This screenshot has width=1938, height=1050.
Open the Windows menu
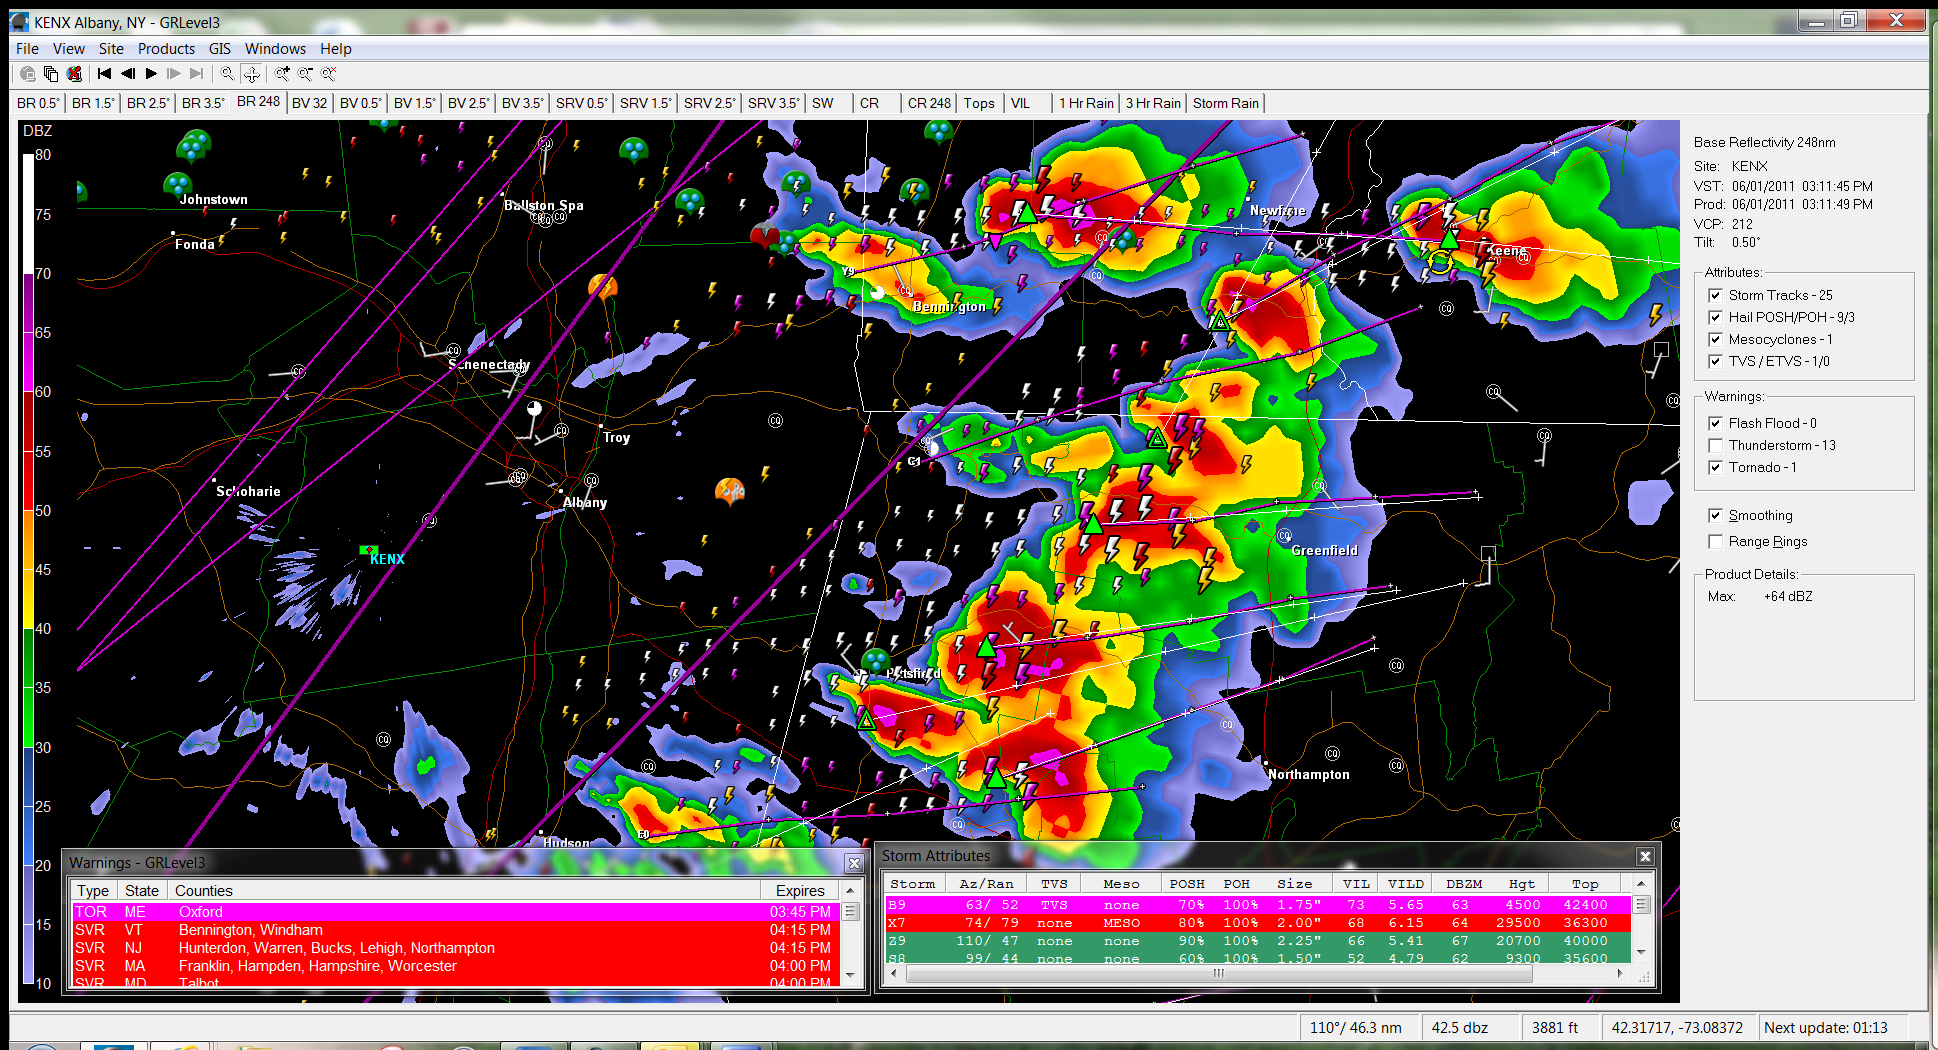click(x=275, y=48)
